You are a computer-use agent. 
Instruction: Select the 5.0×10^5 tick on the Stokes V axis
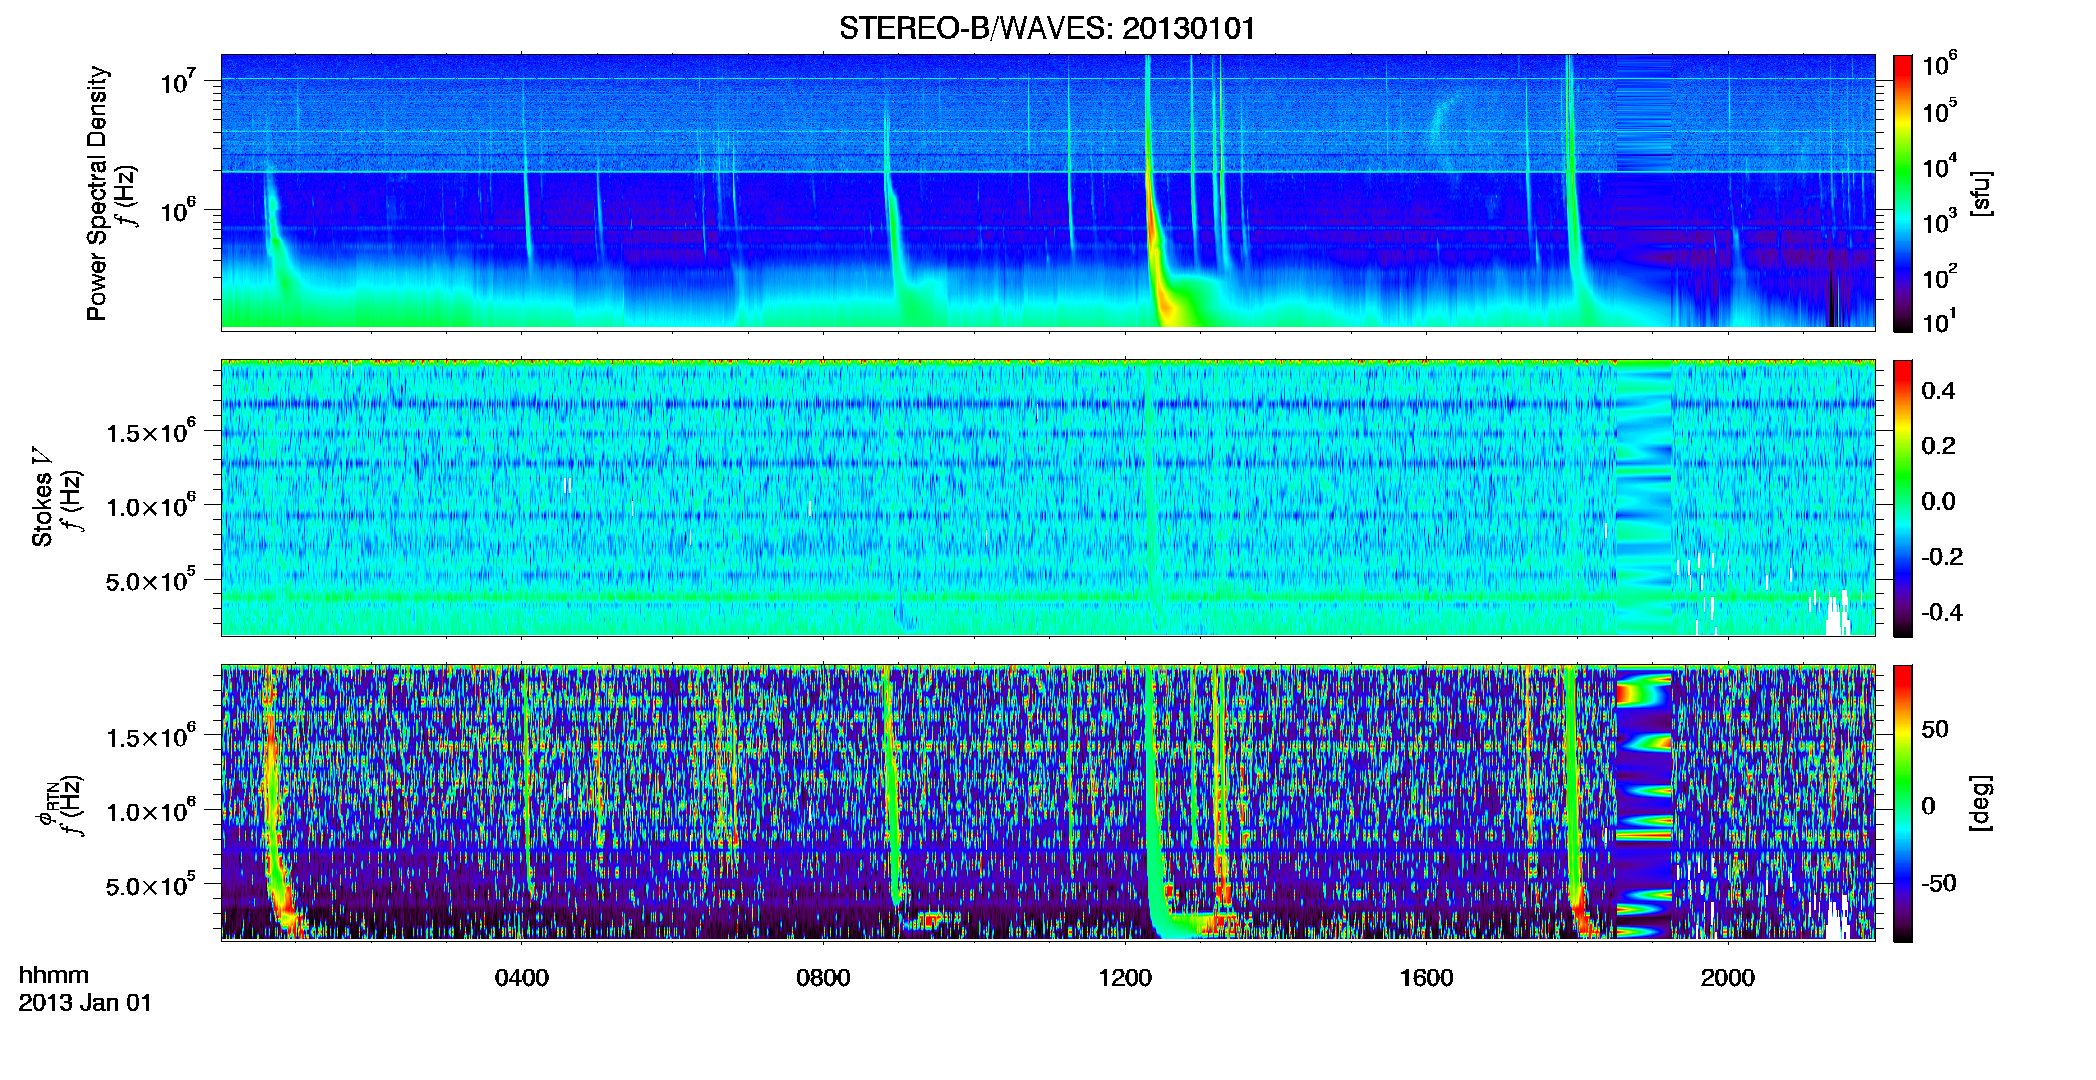click(x=150, y=580)
